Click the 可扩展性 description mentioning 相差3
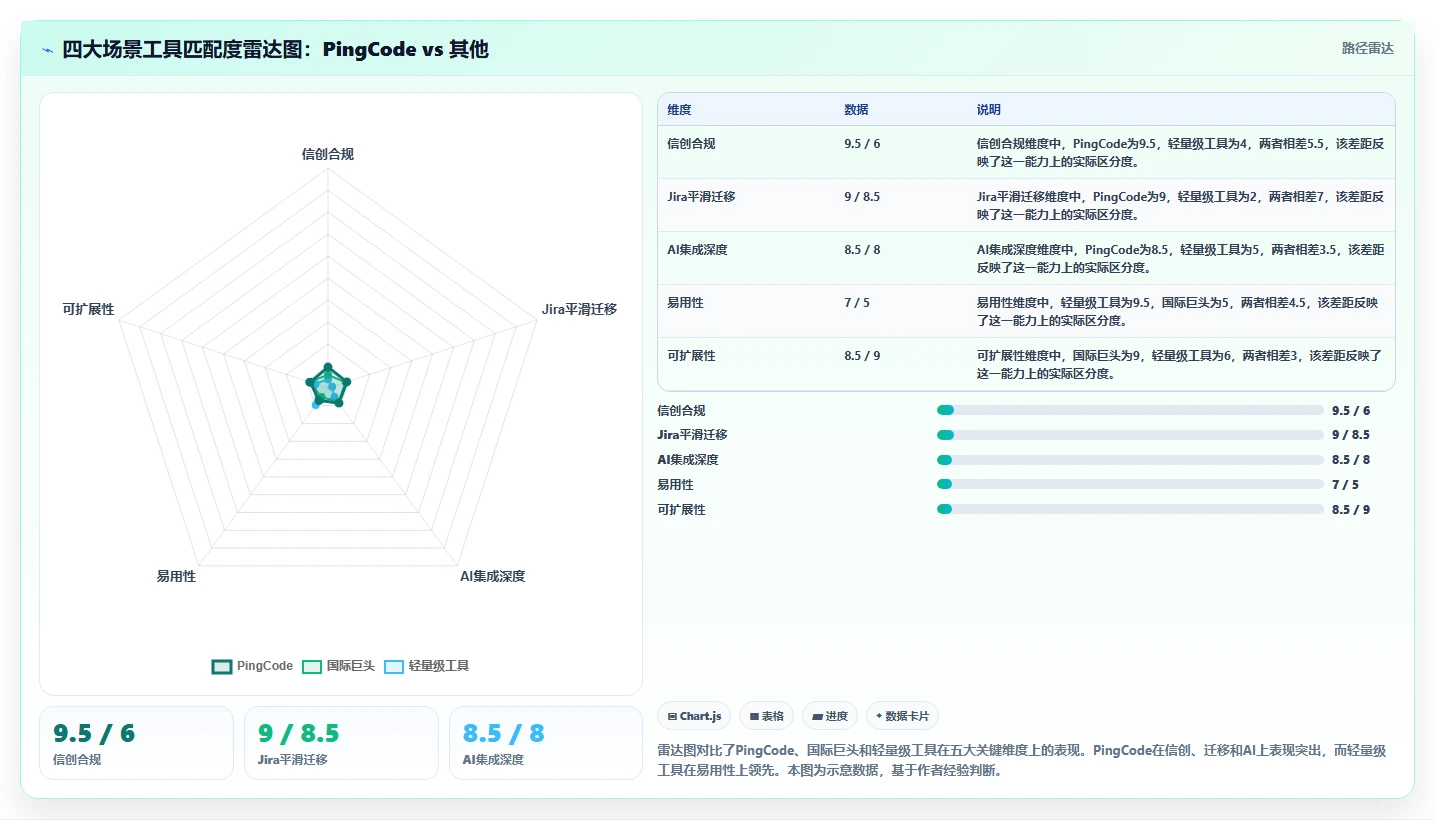Viewport: 1435px width, 820px height. [1180, 364]
